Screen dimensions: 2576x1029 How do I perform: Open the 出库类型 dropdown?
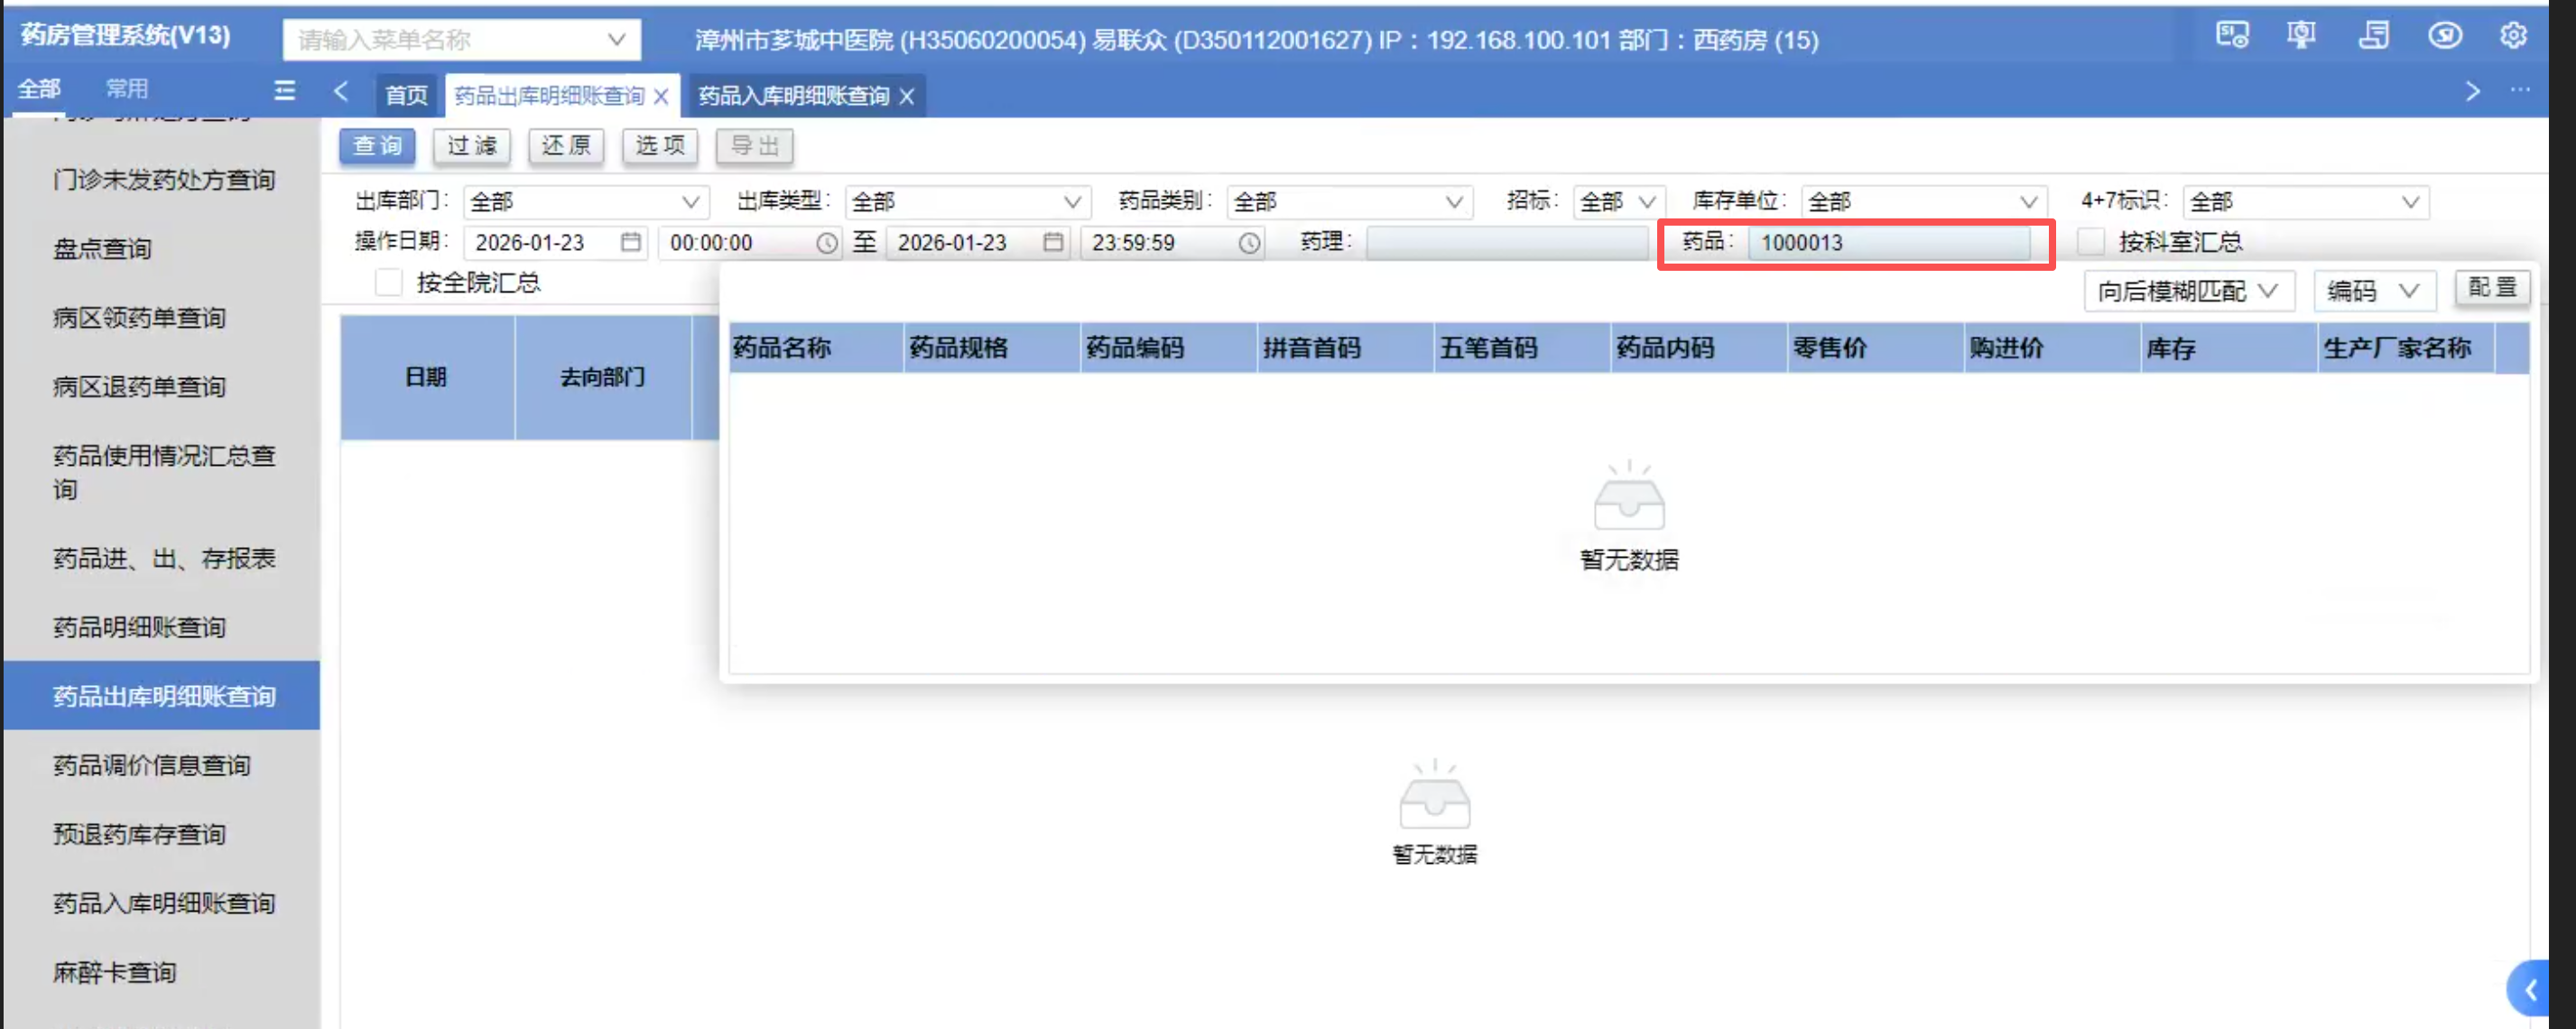tap(967, 202)
